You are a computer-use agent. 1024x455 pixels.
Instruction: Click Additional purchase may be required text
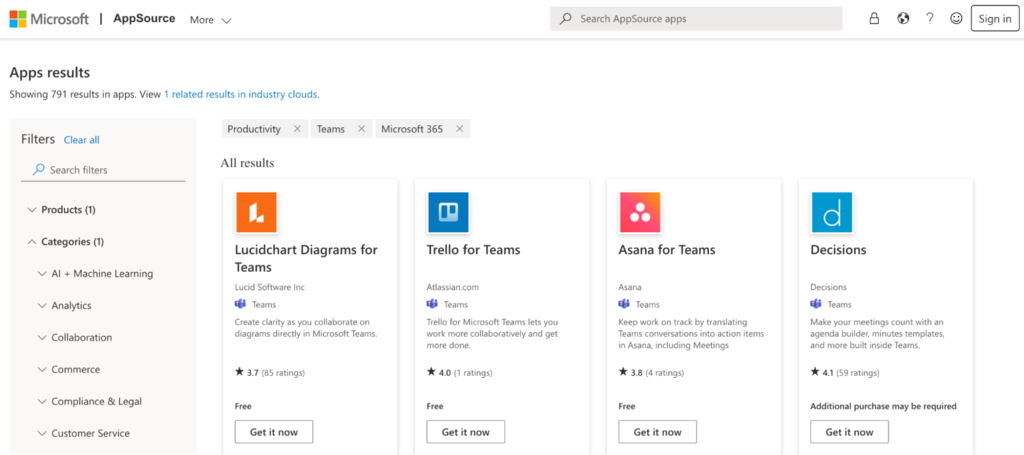[x=883, y=406]
